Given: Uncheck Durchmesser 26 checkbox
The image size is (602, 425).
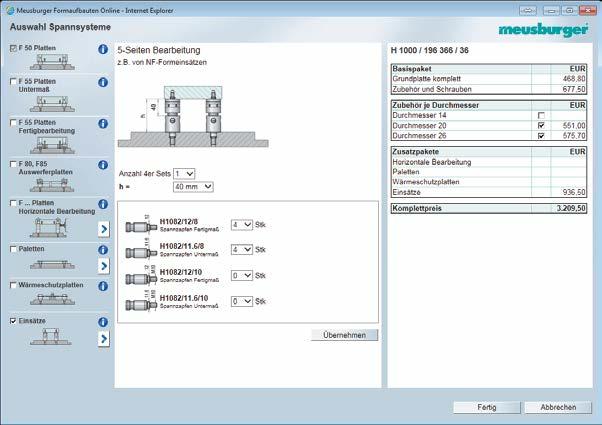Looking at the screenshot, I should pyautogui.click(x=541, y=136).
